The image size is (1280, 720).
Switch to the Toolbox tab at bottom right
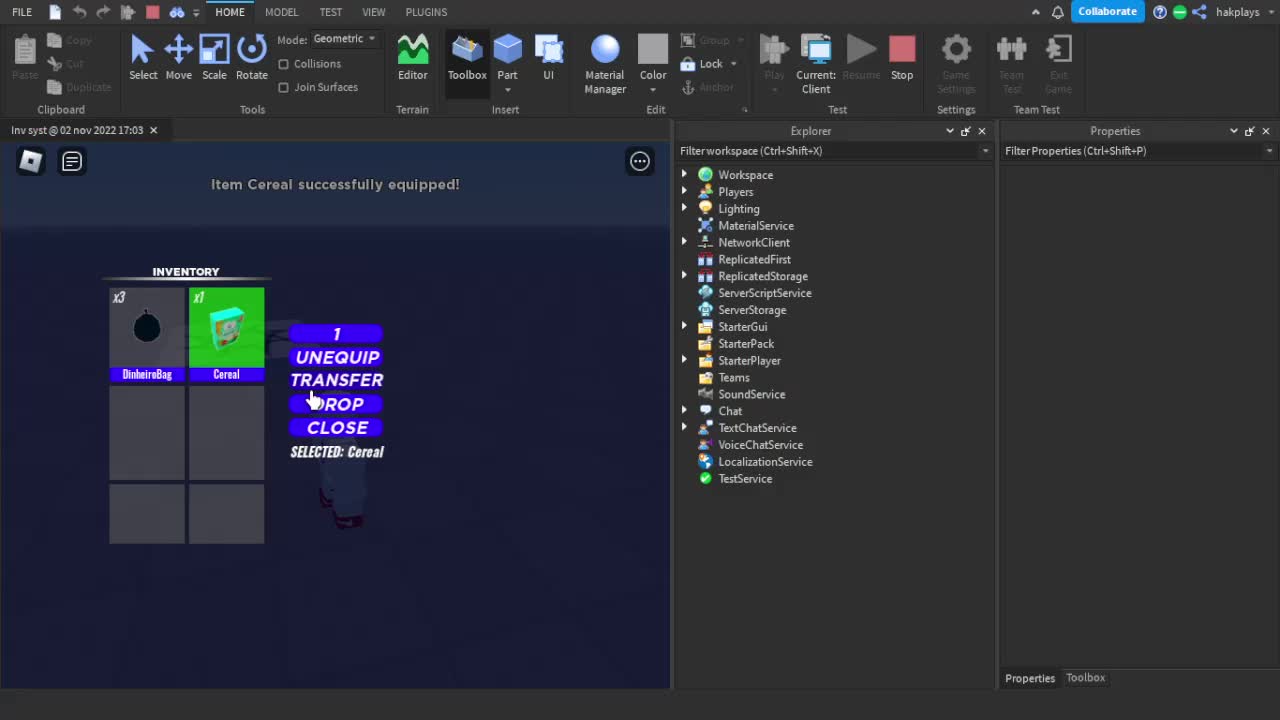click(1085, 677)
